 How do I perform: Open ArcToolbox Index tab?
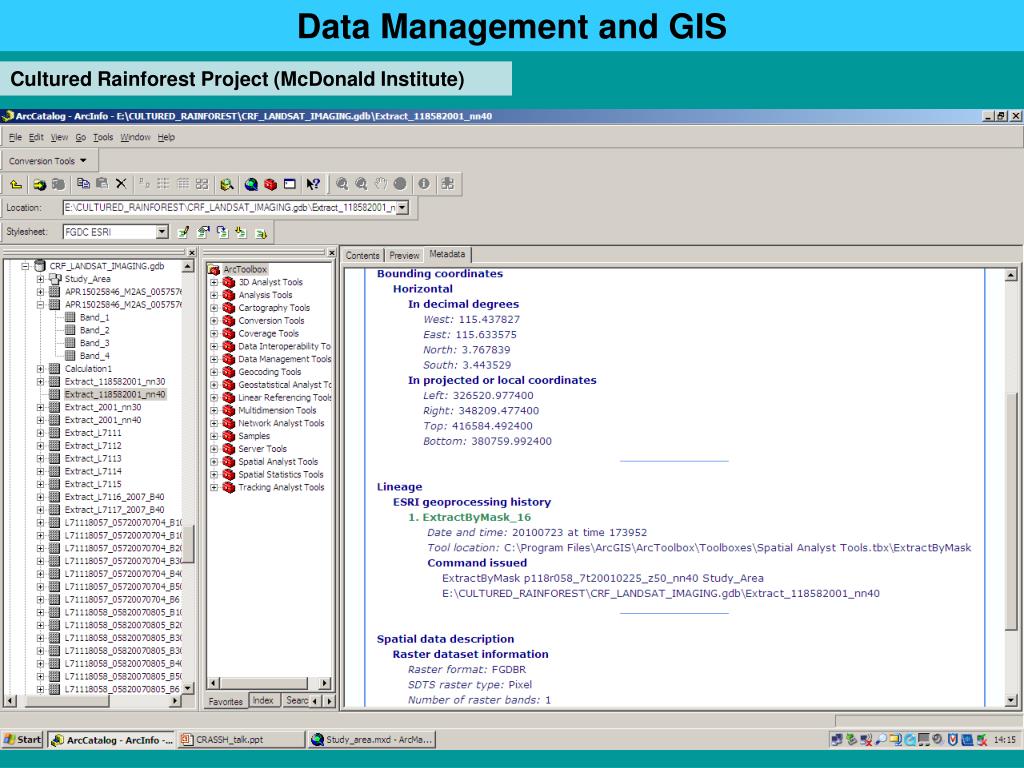(x=263, y=700)
